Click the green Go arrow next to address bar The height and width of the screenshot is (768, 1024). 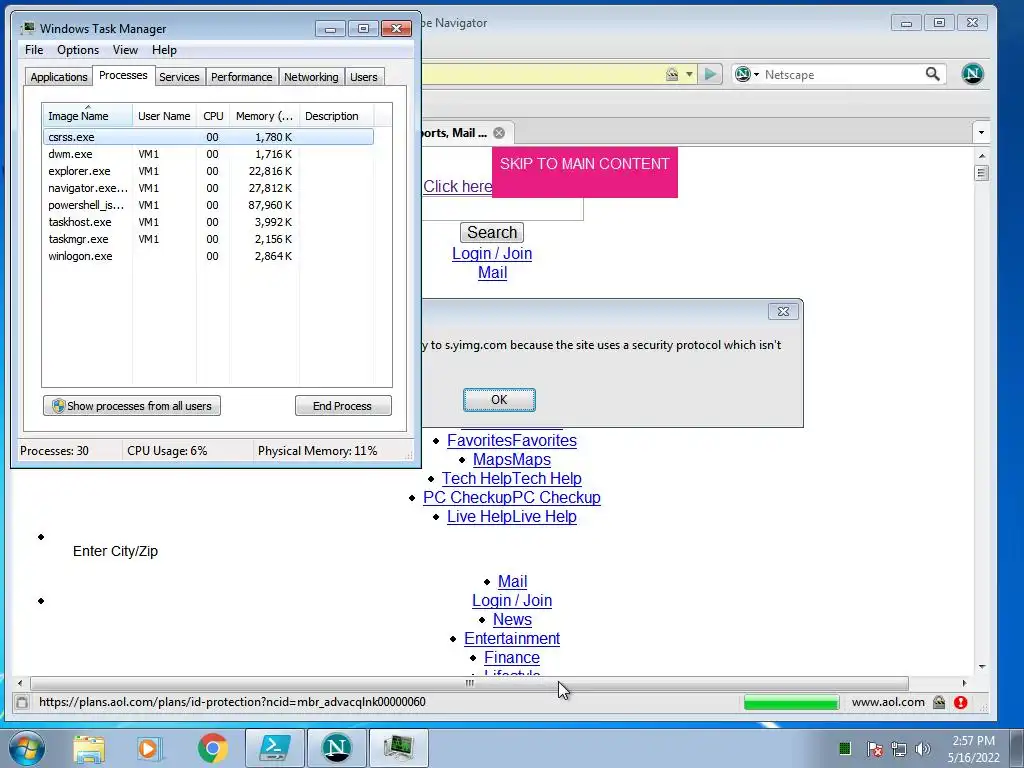click(x=710, y=74)
